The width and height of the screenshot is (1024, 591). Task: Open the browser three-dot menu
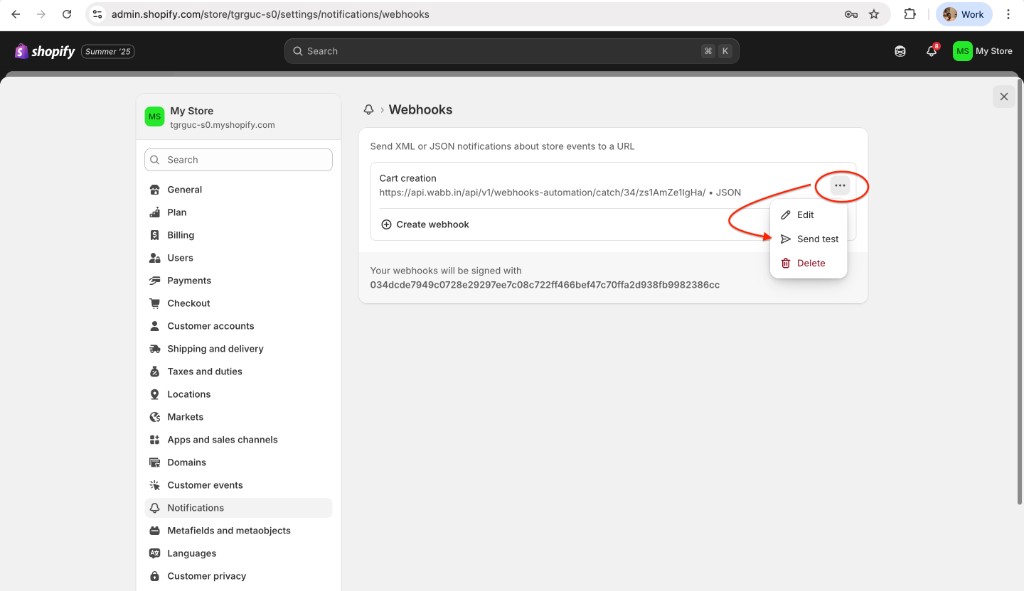coord(1008,14)
